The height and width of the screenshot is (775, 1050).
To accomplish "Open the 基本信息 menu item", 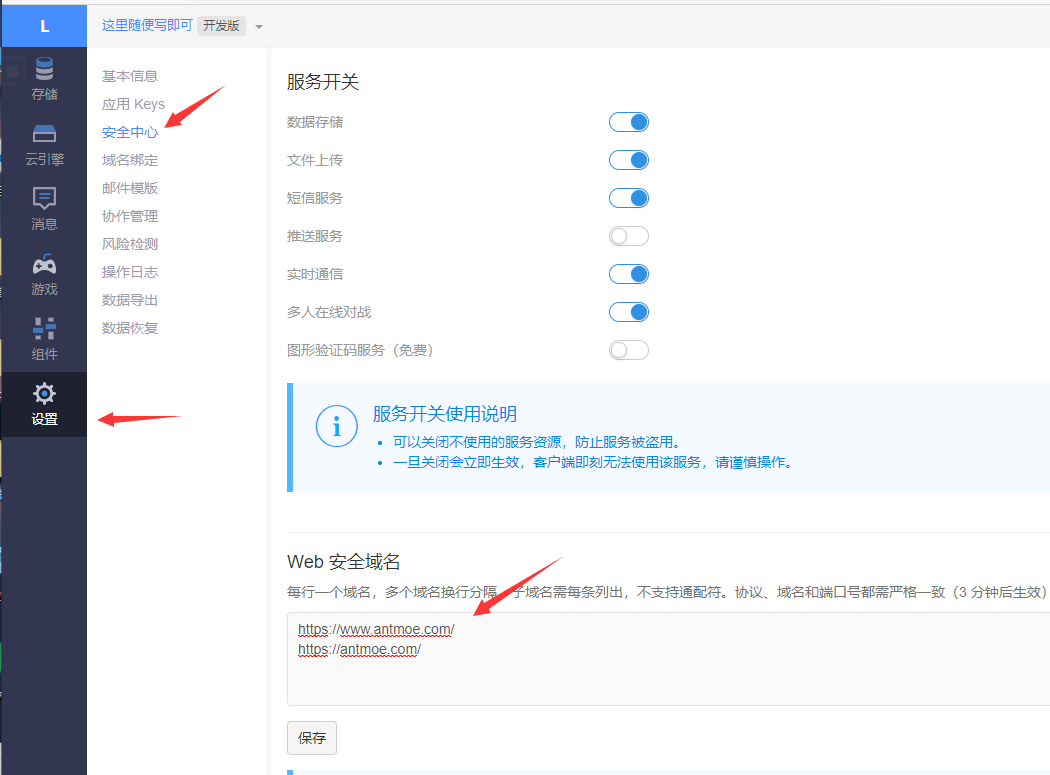I will 130,76.
